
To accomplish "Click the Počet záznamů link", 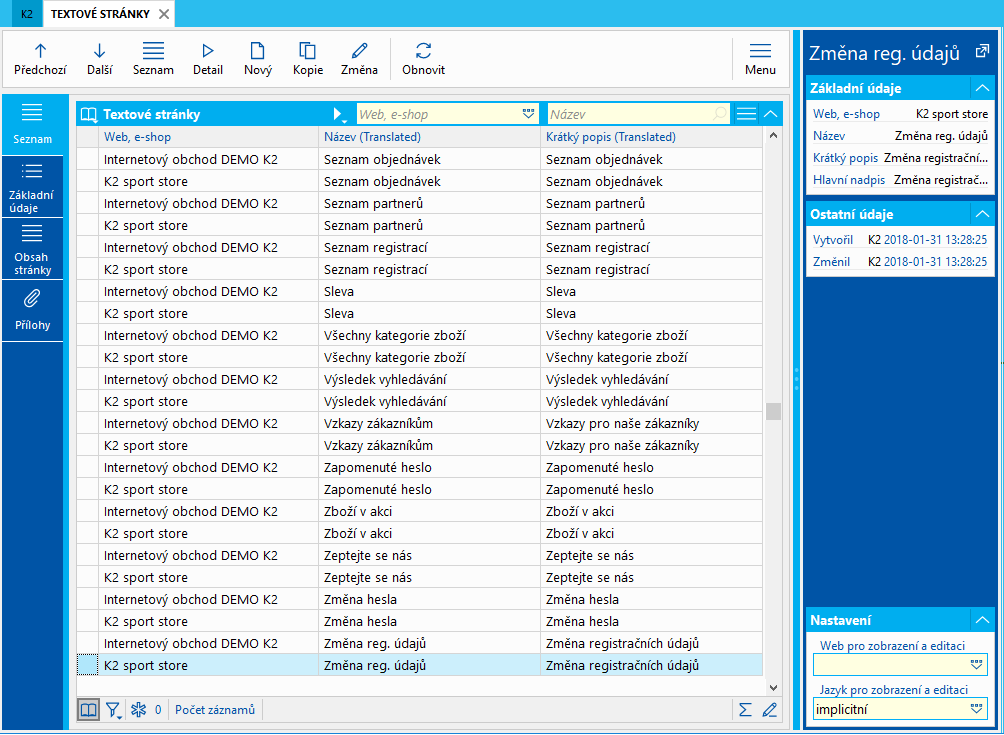I will (x=215, y=710).
